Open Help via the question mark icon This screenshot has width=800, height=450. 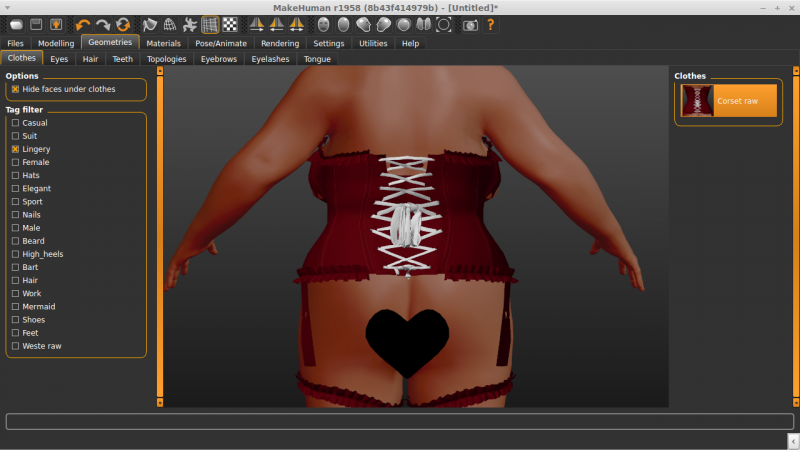tap(490, 24)
